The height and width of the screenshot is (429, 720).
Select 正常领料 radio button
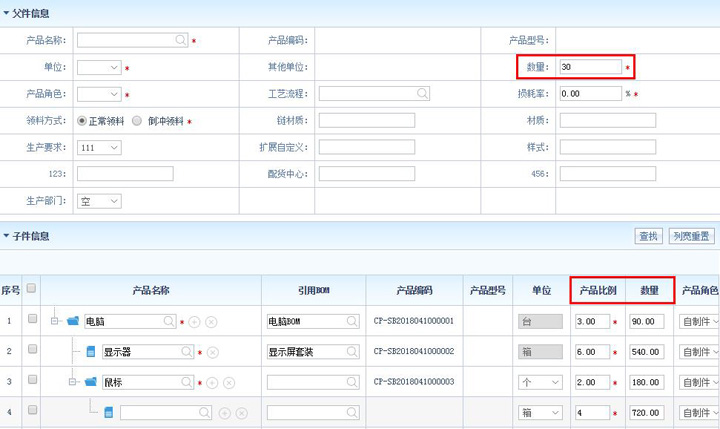[x=82, y=121]
